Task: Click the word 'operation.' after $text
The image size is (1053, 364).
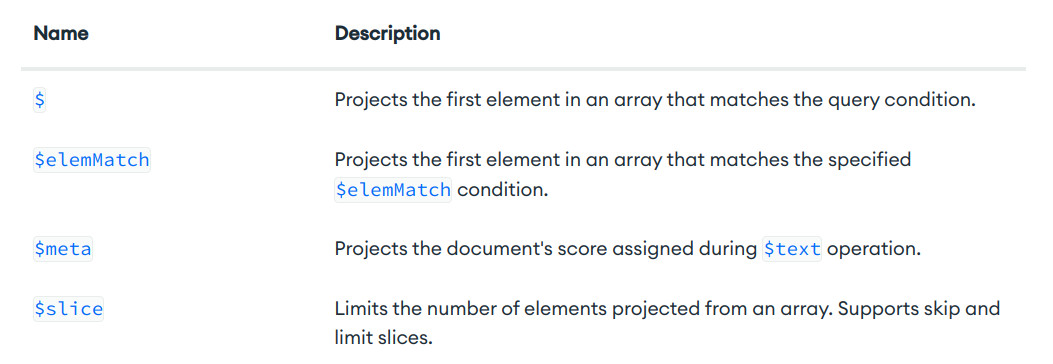Action: [x=873, y=249]
